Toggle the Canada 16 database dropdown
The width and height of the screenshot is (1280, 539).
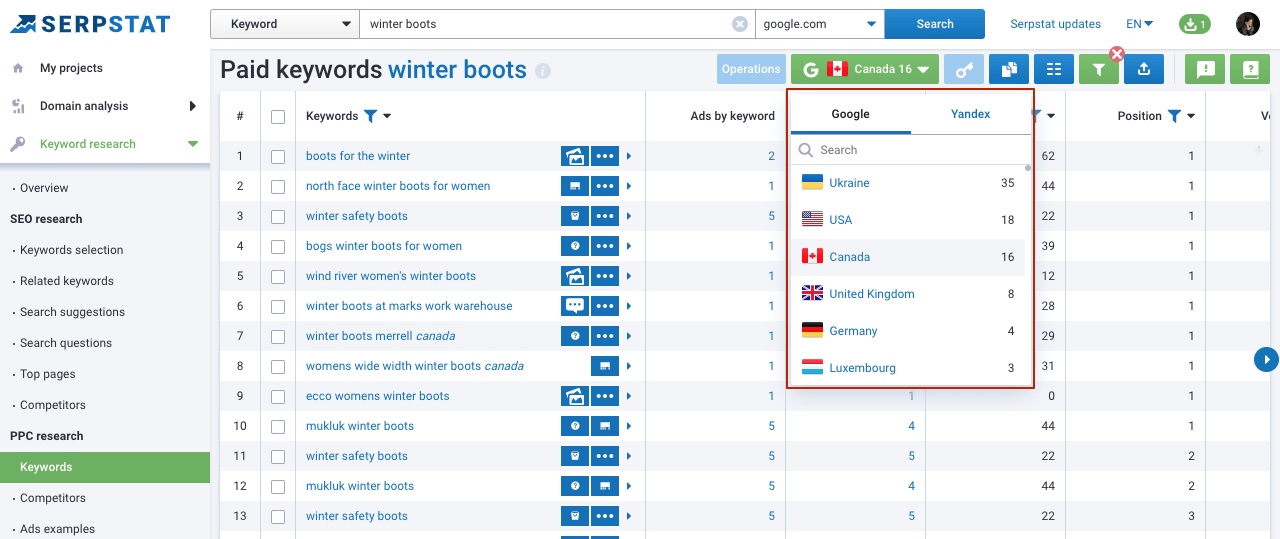click(865, 69)
